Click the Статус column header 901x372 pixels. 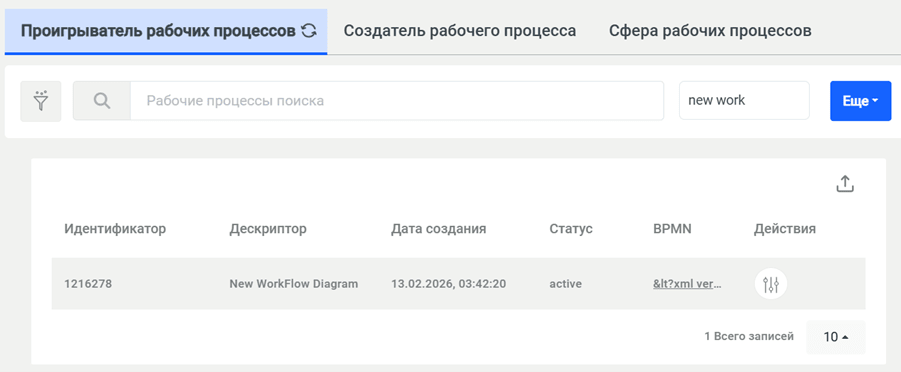click(571, 229)
